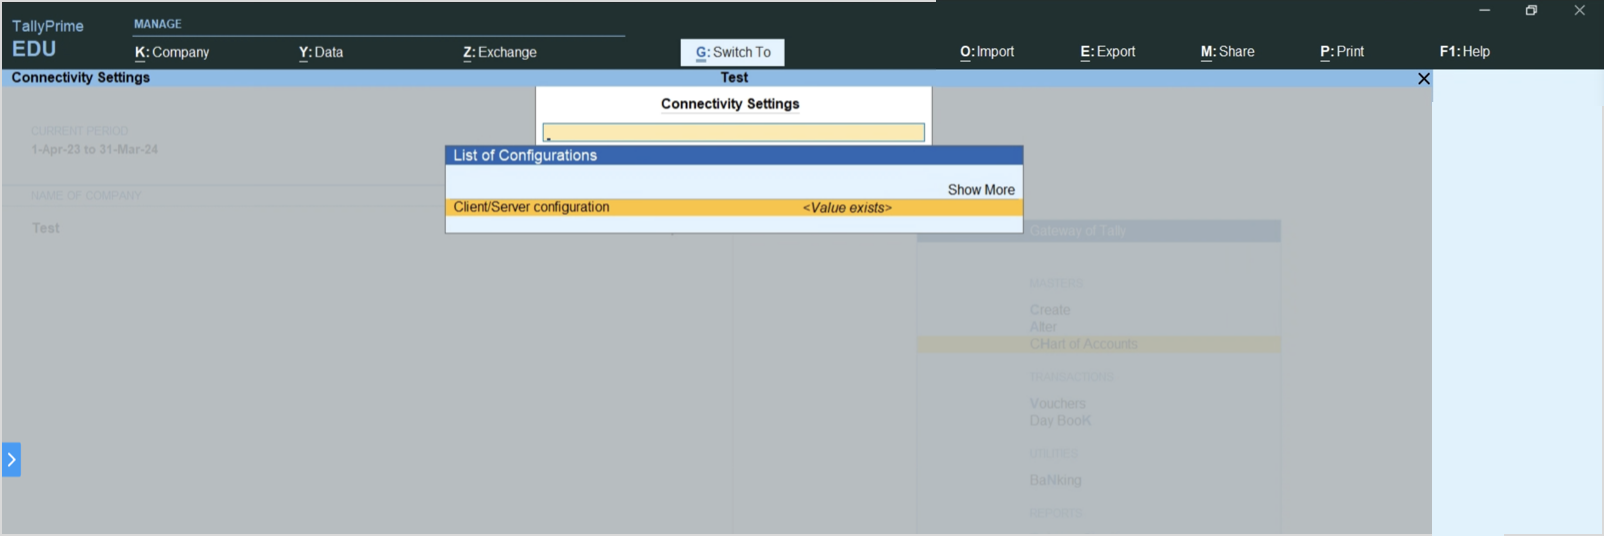Image resolution: width=1604 pixels, height=536 pixels.
Task: Click Show More in configurations list
Action: pyautogui.click(x=981, y=190)
